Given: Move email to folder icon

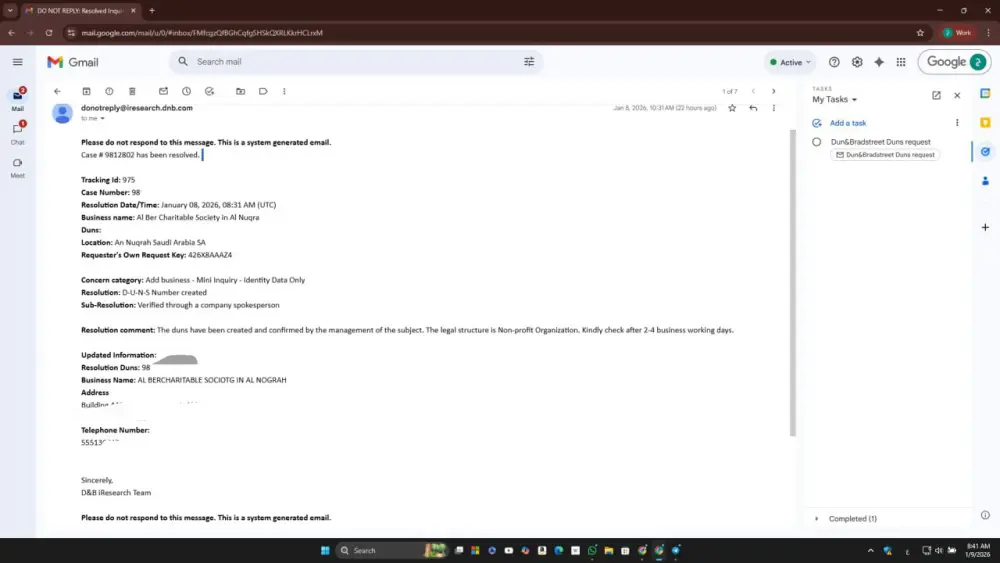Looking at the screenshot, I should pyautogui.click(x=240, y=91).
